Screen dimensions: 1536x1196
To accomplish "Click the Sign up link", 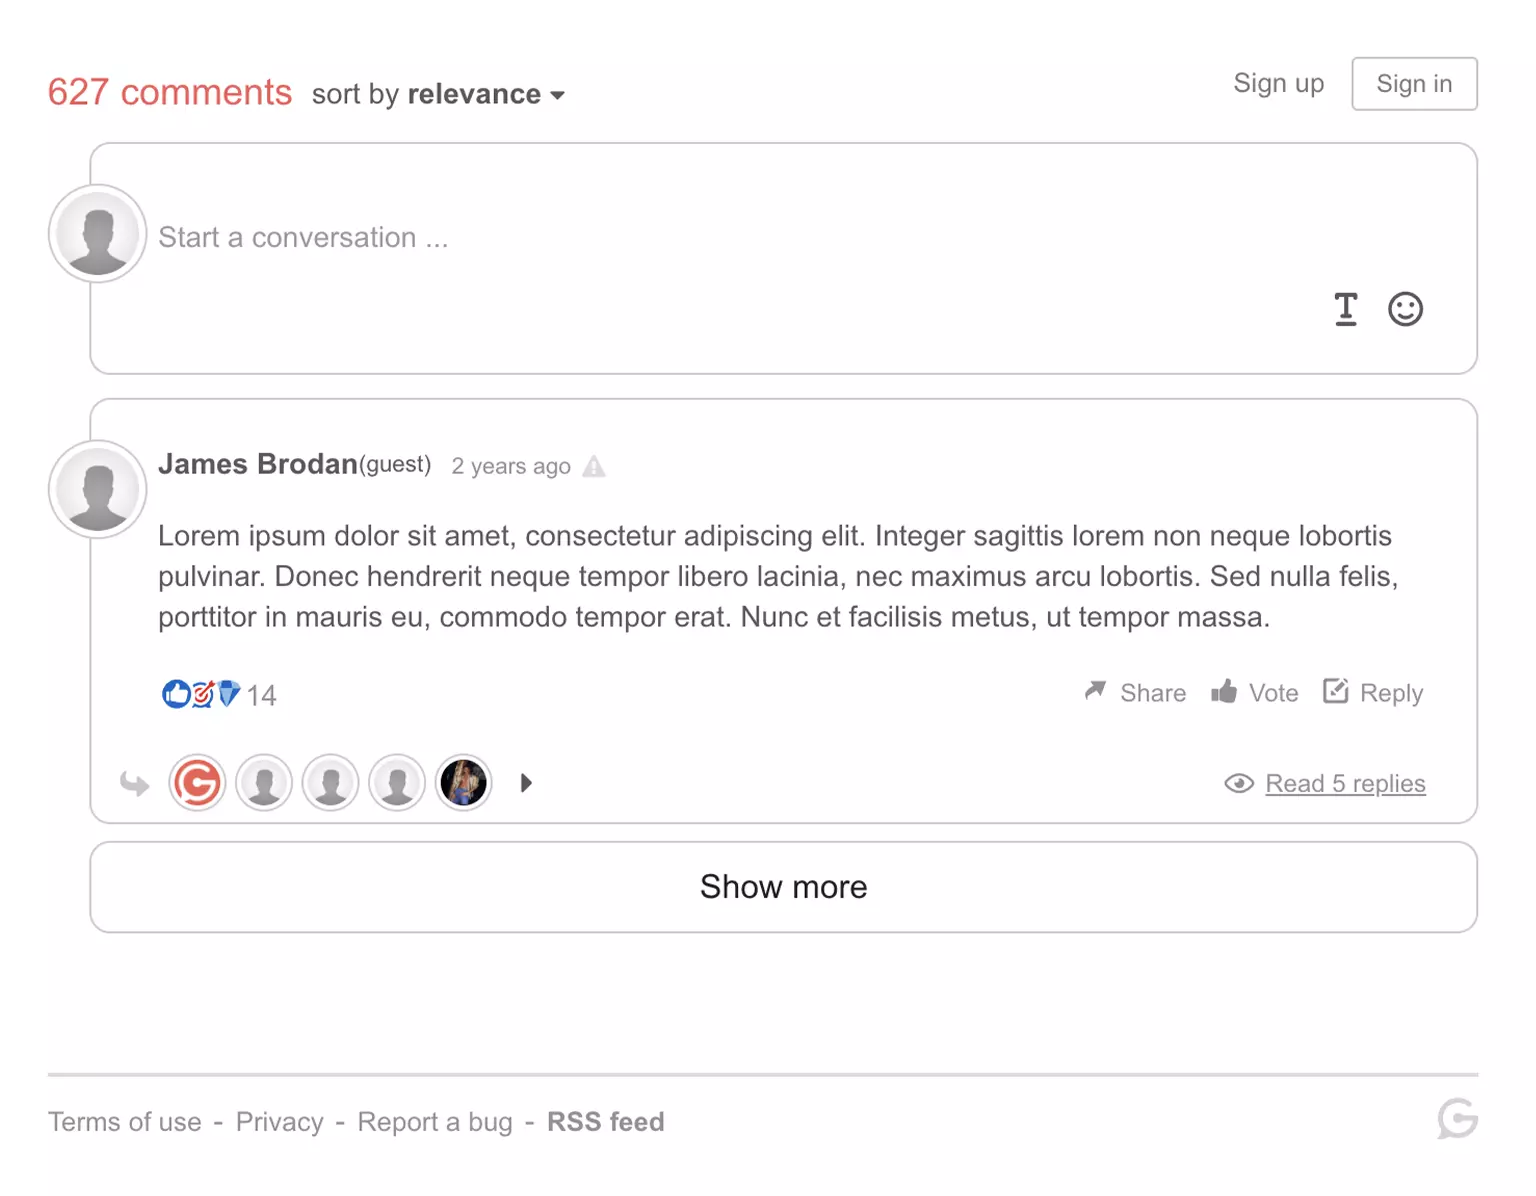I will (1278, 84).
